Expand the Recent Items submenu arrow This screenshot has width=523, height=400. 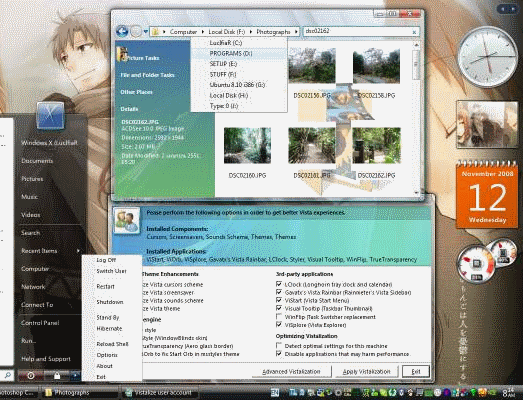78,251
